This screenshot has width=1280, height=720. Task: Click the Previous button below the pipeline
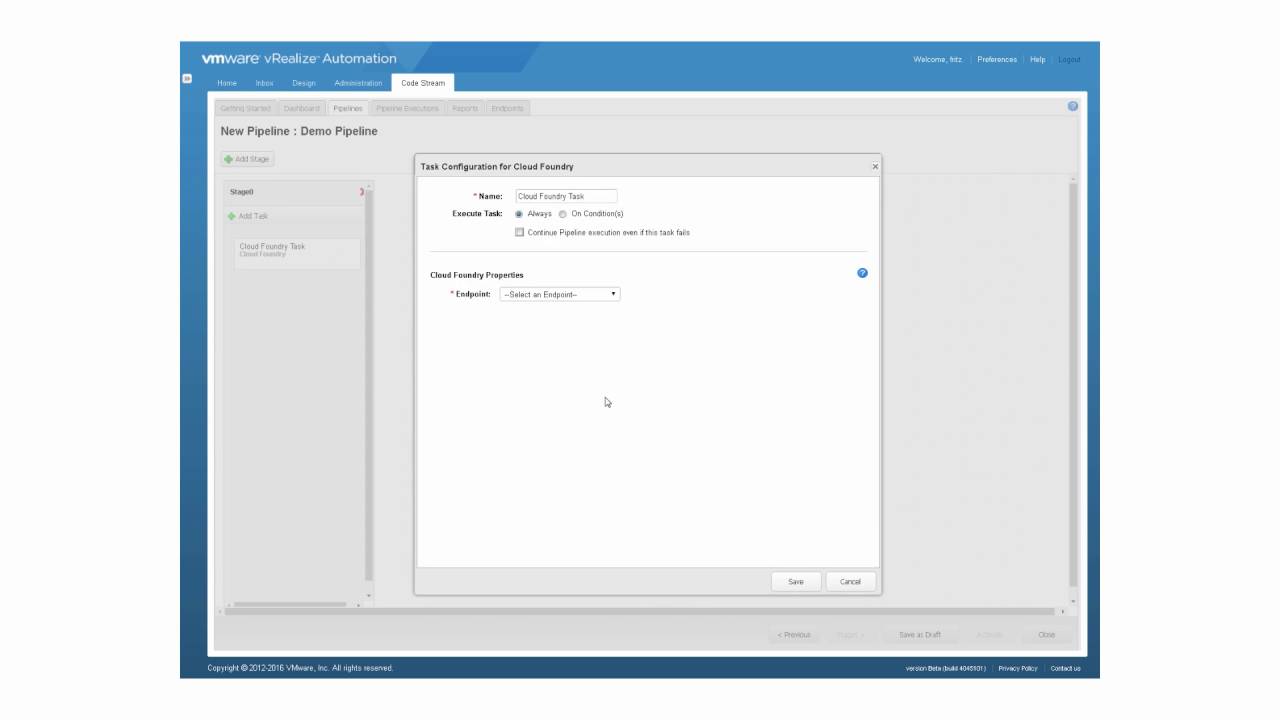coord(794,635)
